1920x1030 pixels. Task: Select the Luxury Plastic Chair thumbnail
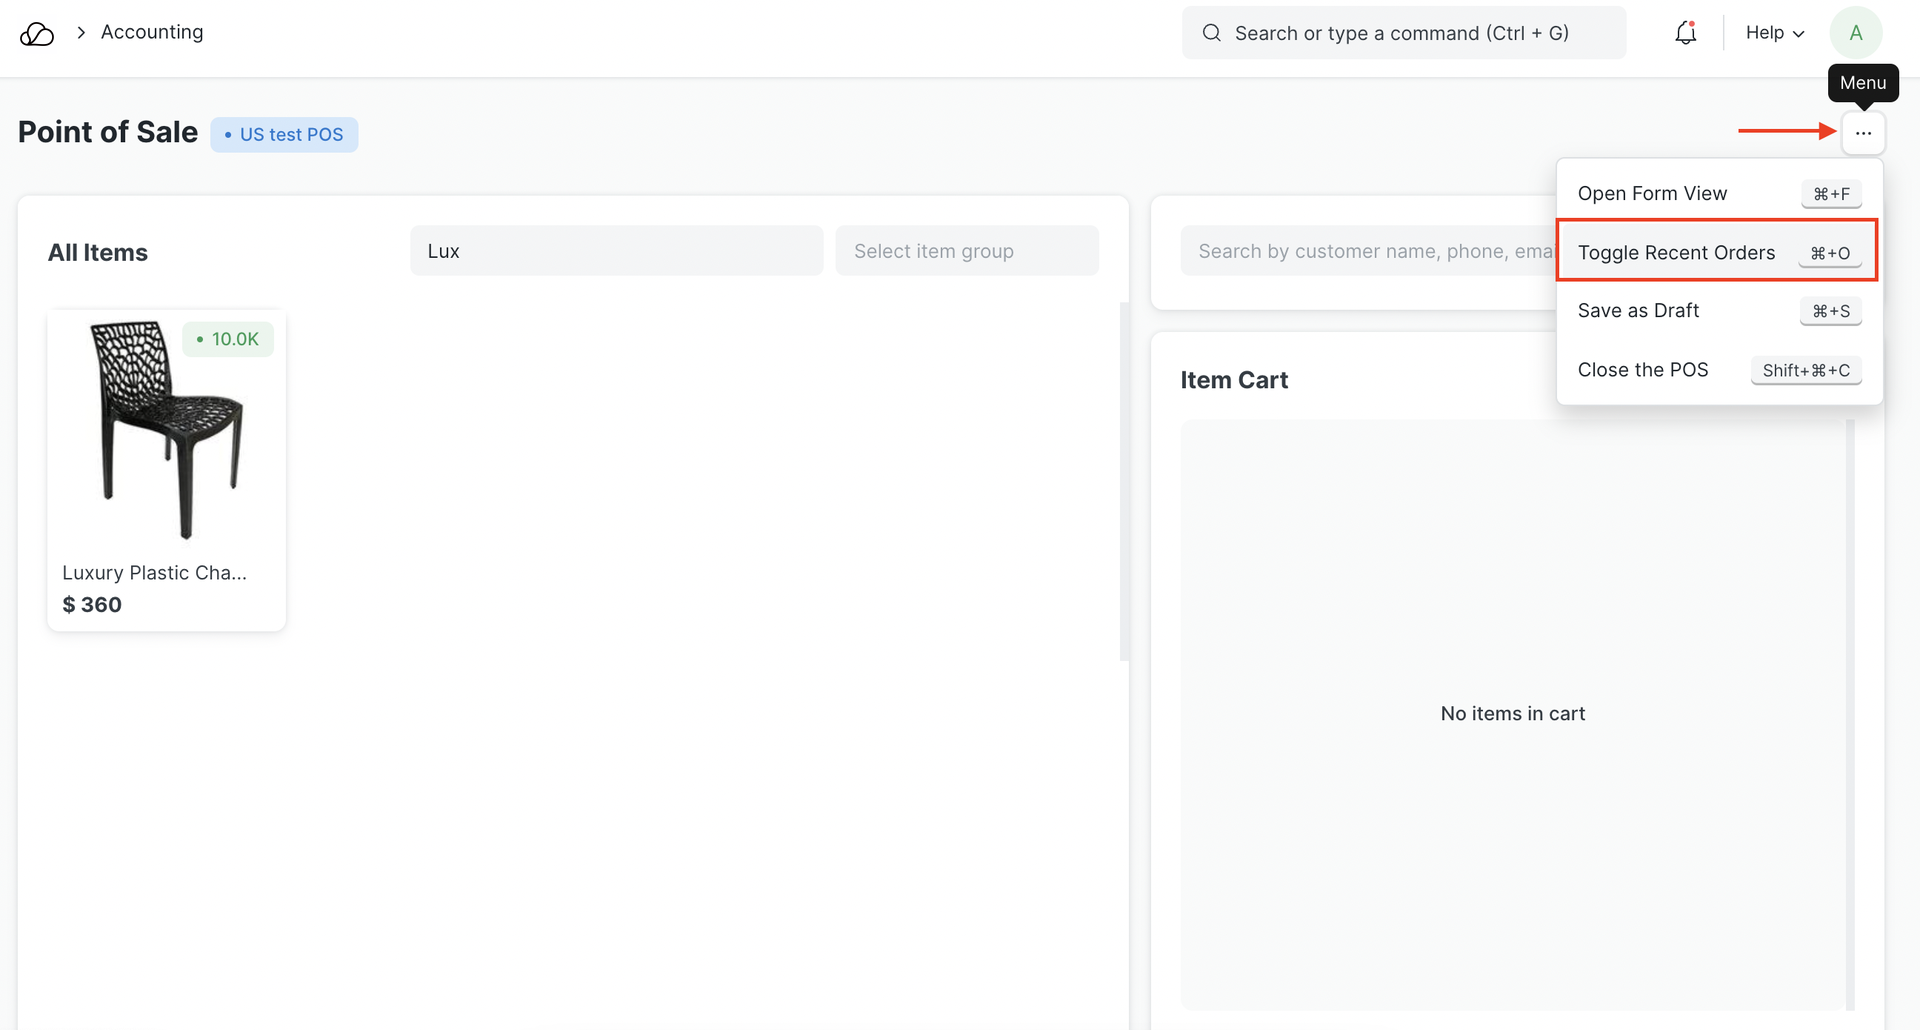[166, 430]
